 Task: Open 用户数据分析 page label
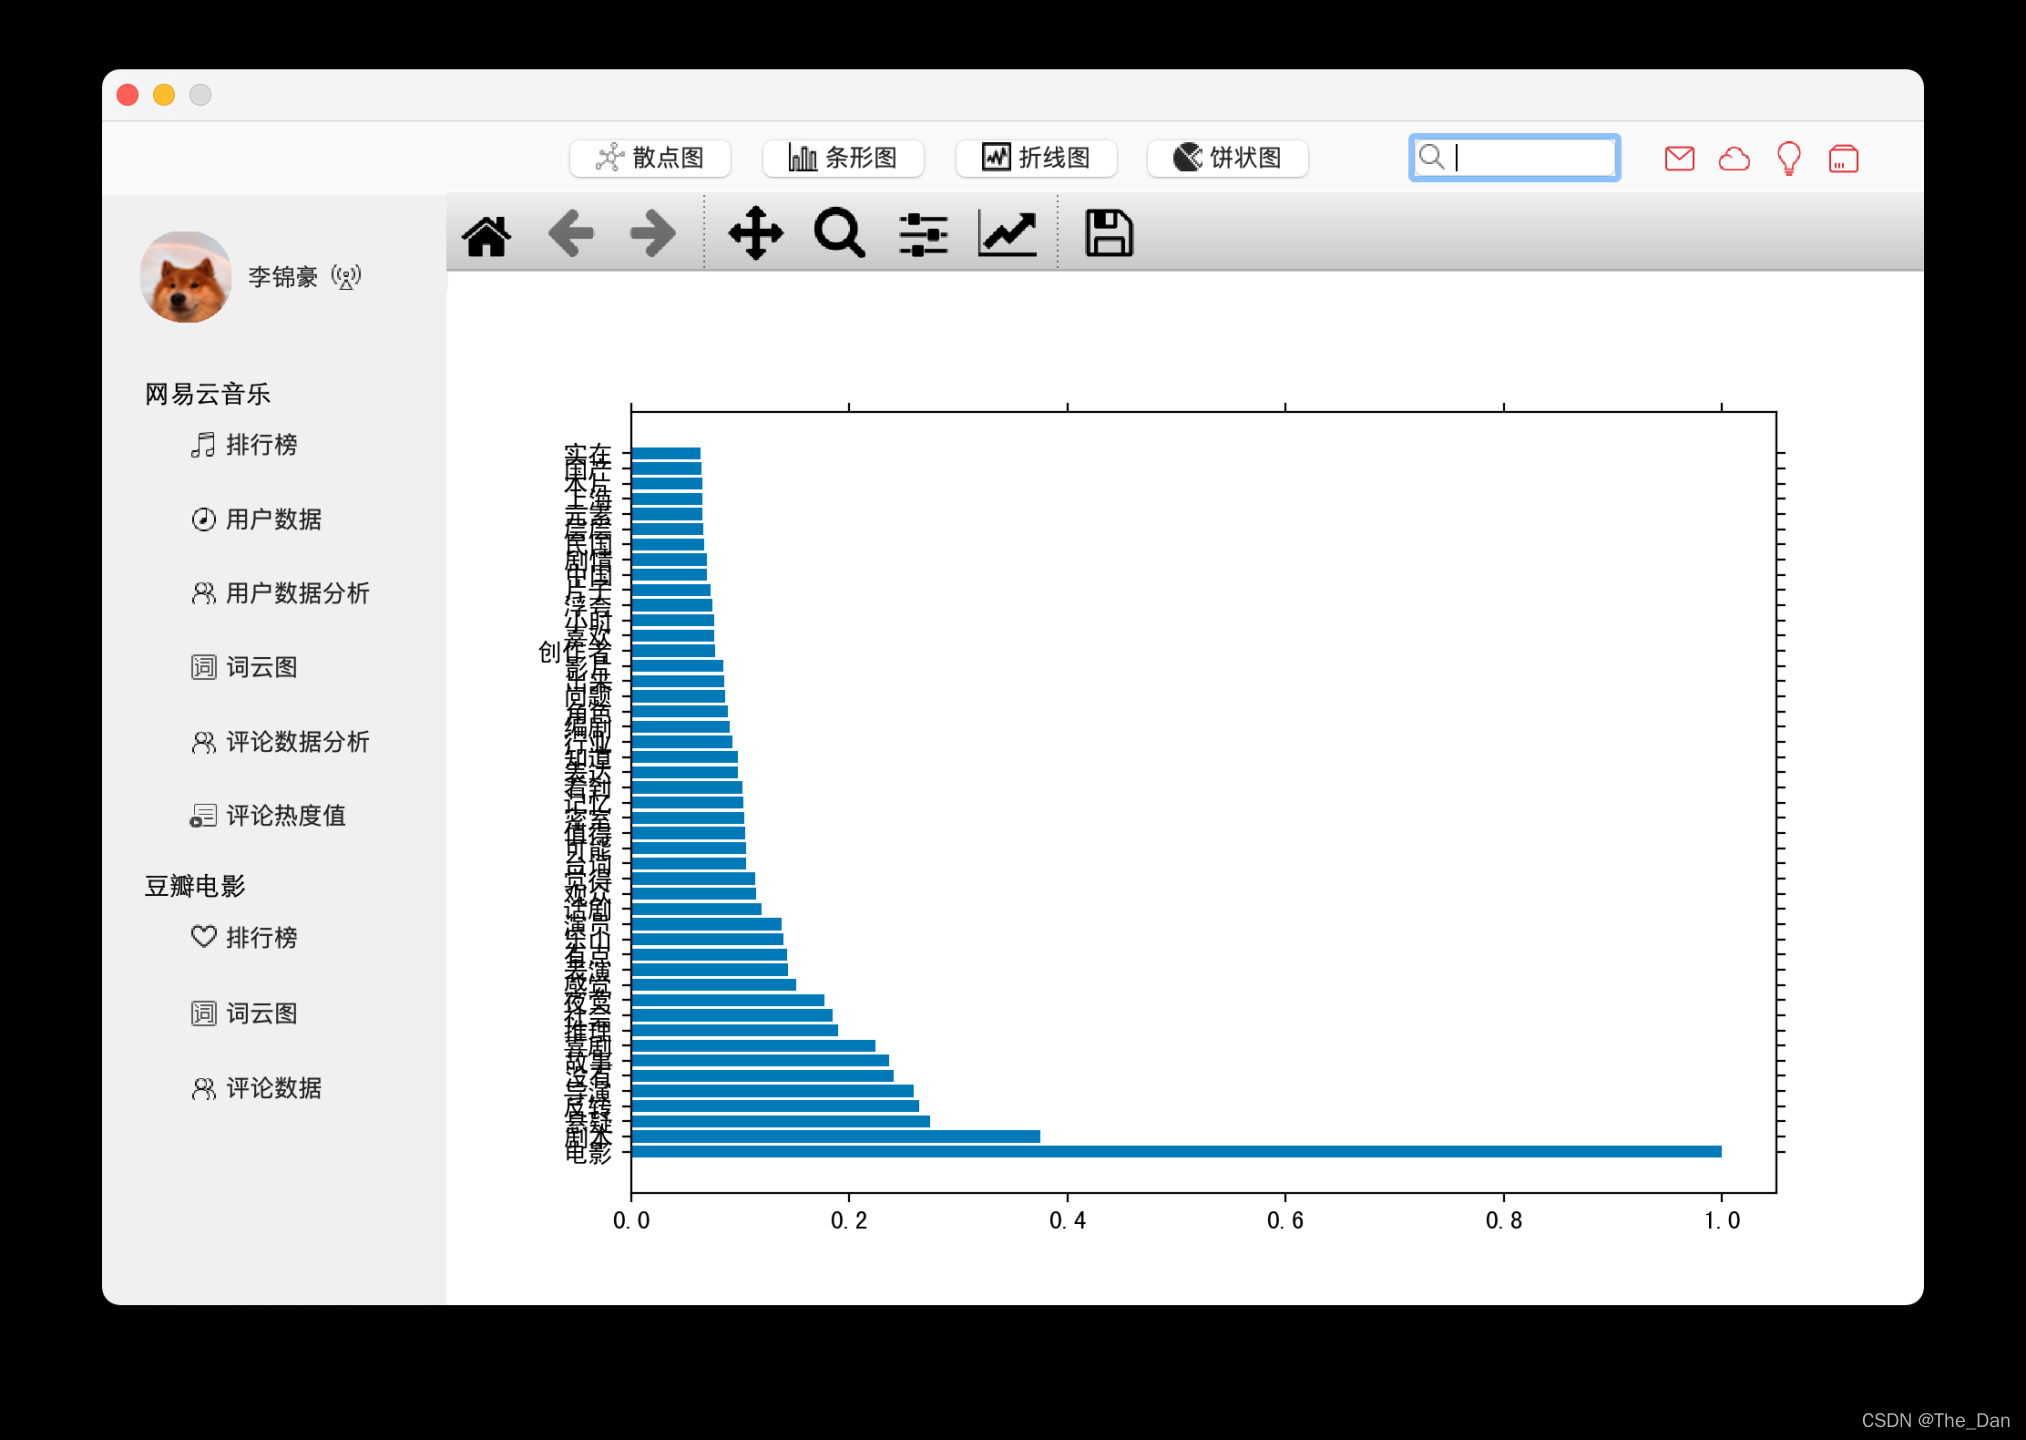pyautogui.click(x=297, y=593)
